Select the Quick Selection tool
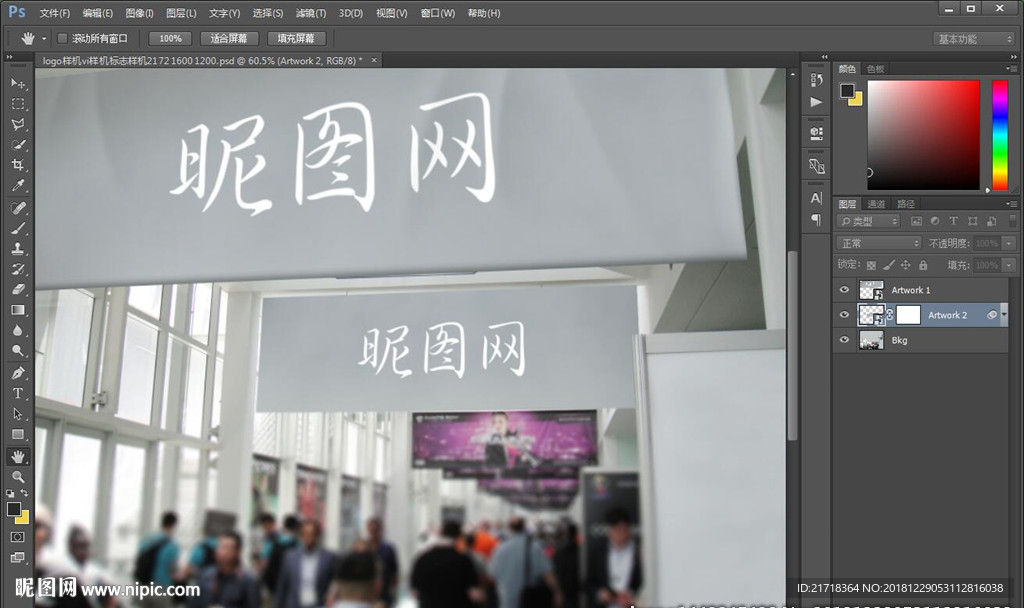Screen dimensions: 1024x608 click(x=18, y=145)
